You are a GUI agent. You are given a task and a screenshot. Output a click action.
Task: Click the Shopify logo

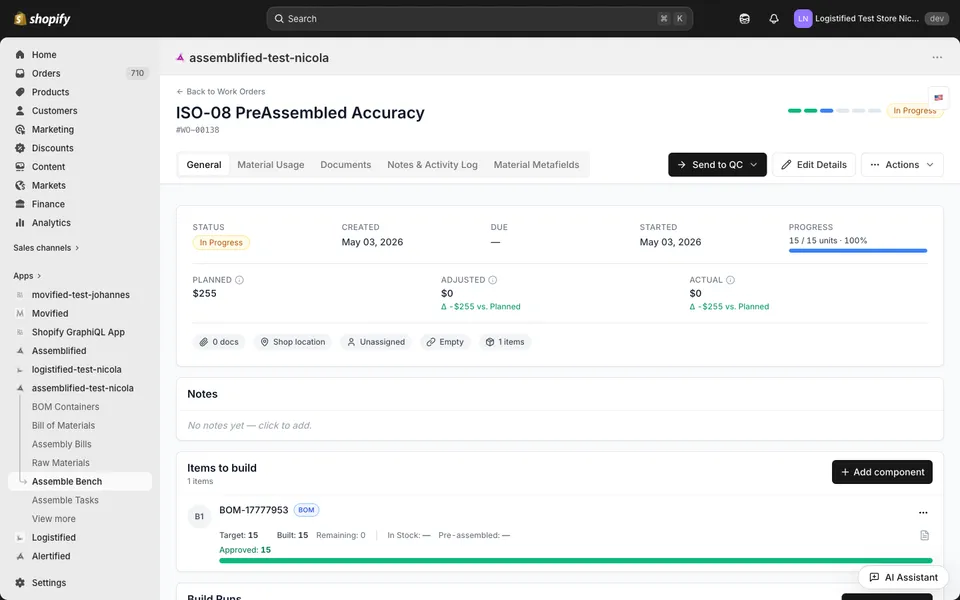coord(42,19)
